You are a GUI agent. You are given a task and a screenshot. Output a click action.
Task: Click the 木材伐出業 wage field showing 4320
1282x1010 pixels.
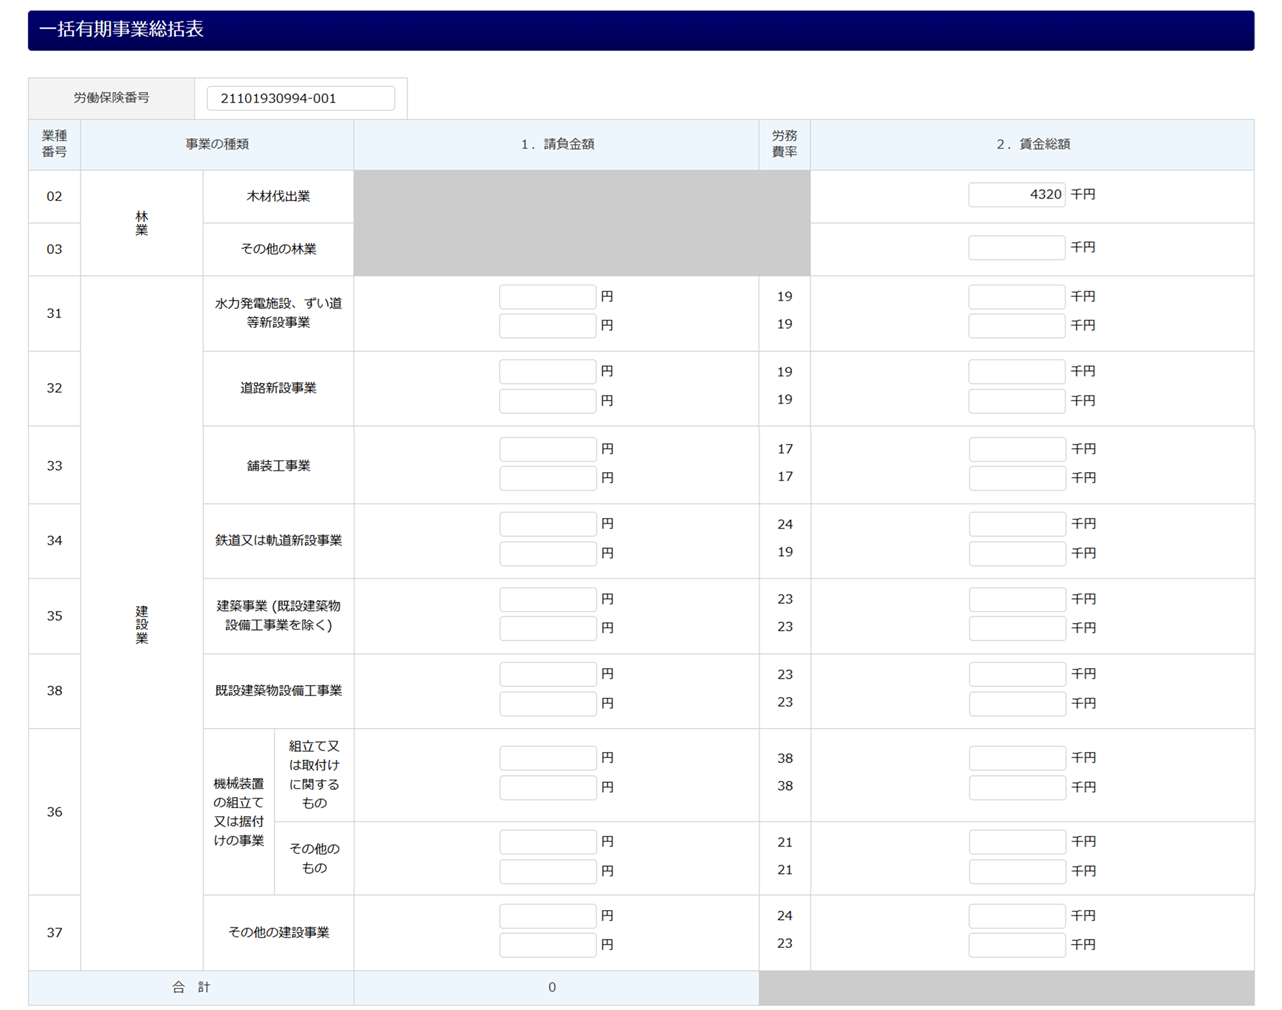pyautogui.click(x=1016, y=195)
